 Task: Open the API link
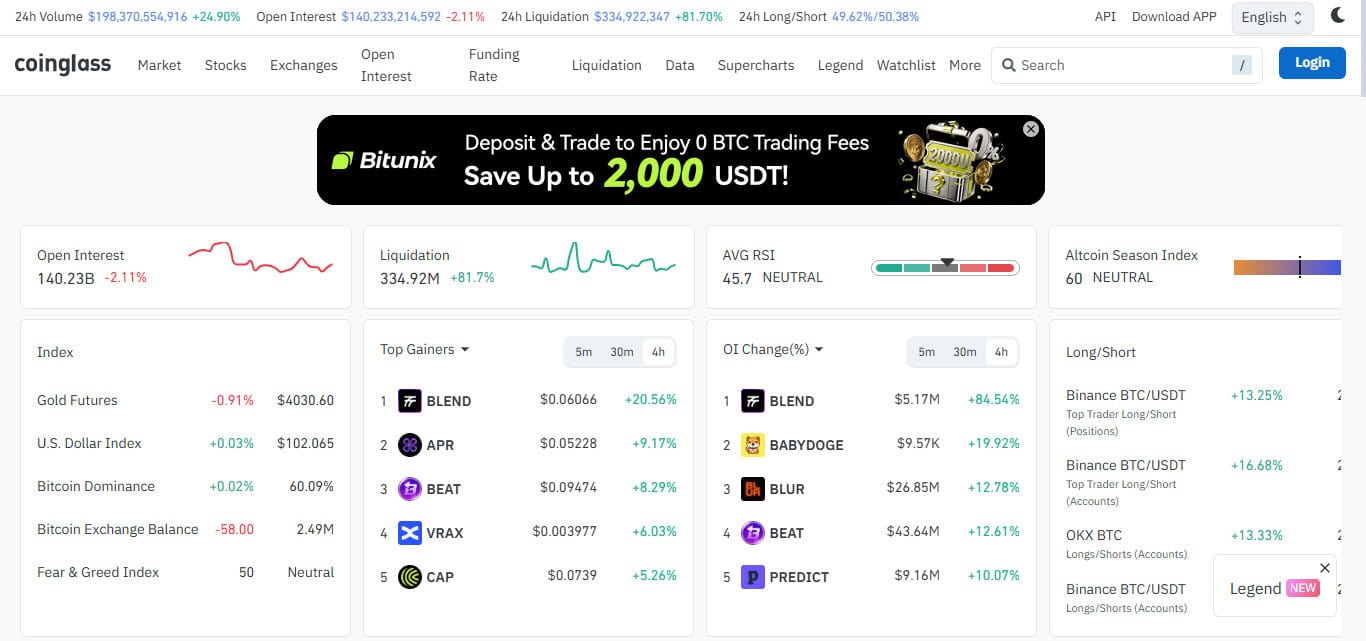click(x=1105, y=17)
